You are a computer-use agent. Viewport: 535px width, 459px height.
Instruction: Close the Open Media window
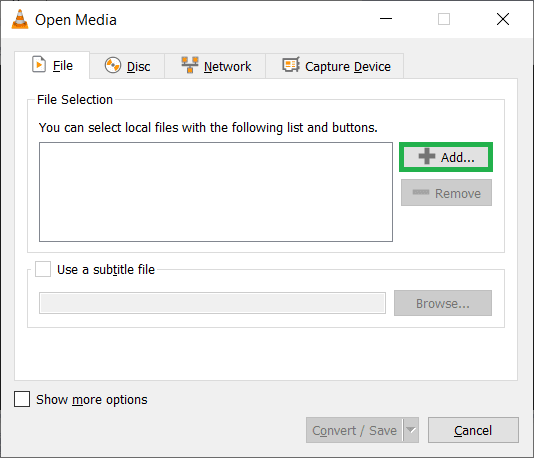coord(503,19)
